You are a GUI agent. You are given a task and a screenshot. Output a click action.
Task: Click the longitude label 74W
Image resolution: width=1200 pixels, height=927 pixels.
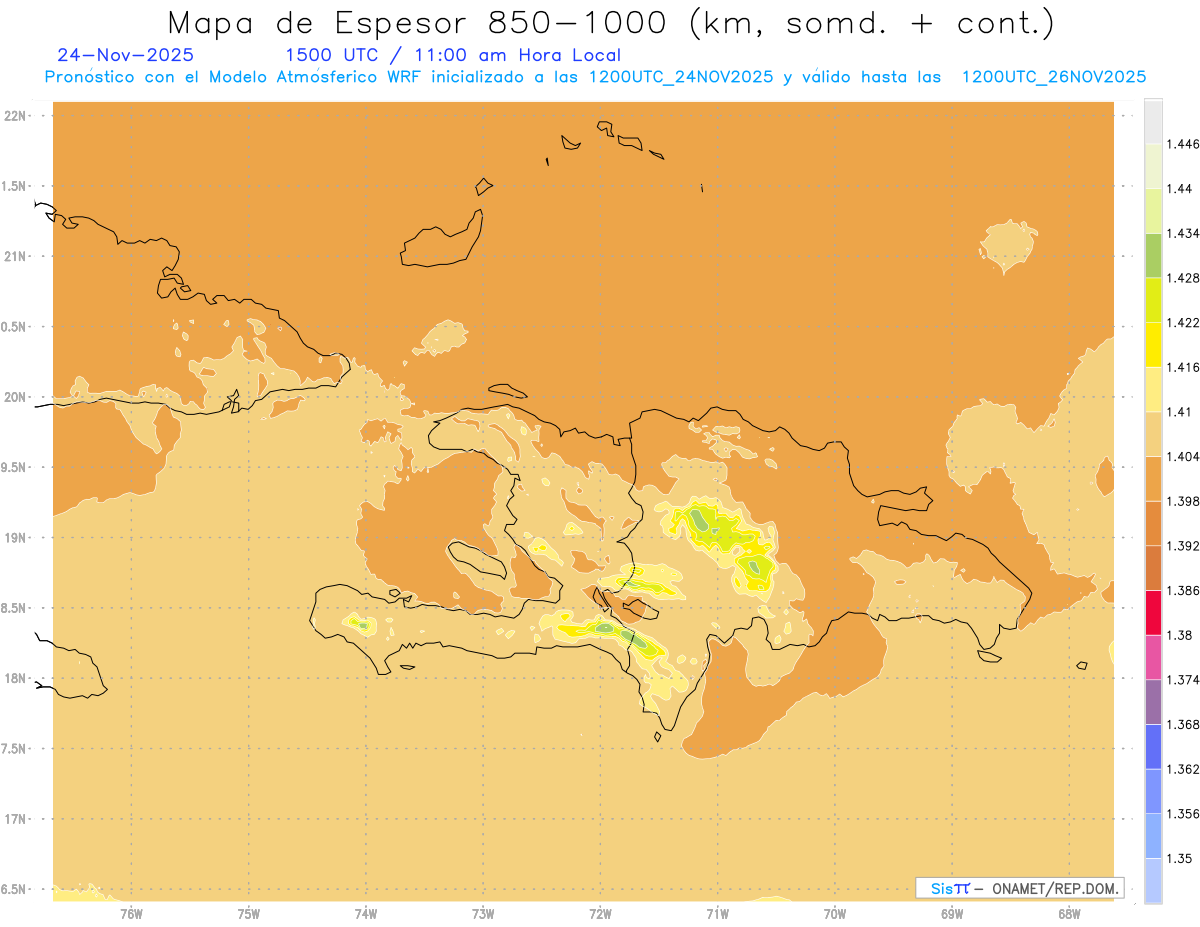366,913
